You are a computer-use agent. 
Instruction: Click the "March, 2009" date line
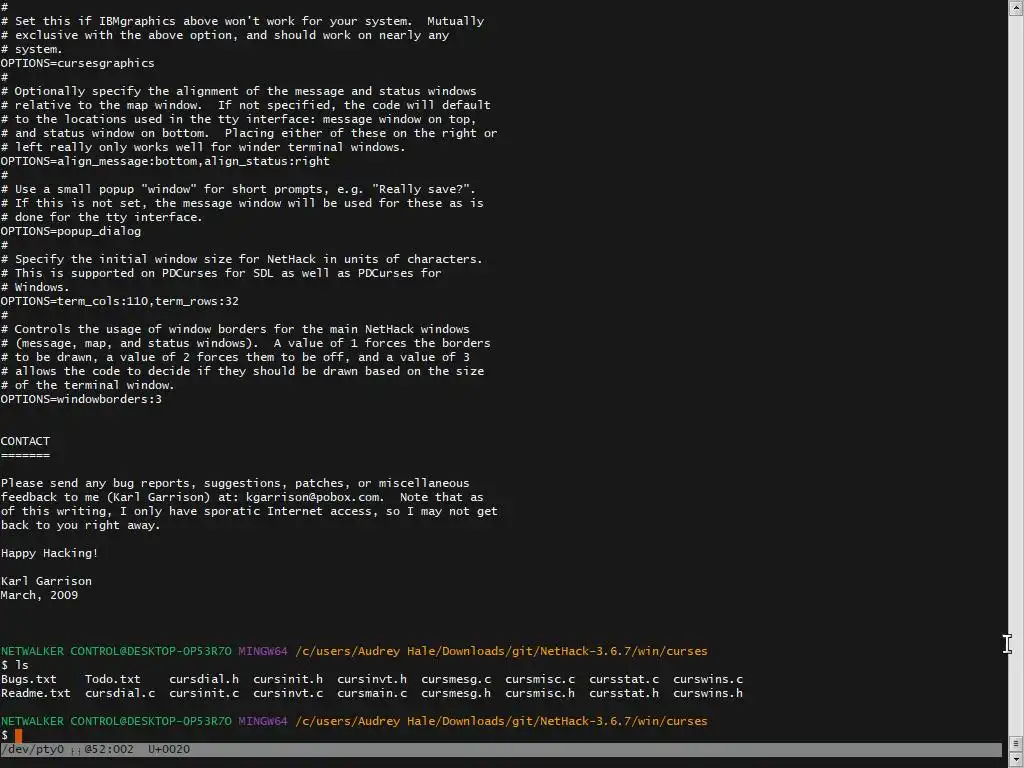click(39, 596)
